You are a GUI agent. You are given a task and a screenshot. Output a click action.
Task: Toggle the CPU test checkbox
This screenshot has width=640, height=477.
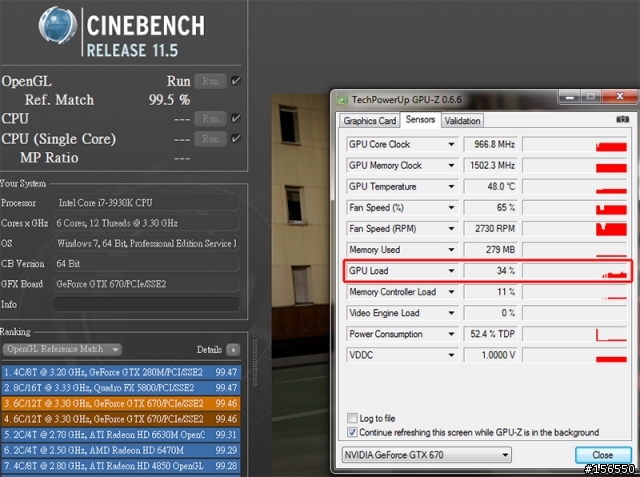click(x=236, y=118)
